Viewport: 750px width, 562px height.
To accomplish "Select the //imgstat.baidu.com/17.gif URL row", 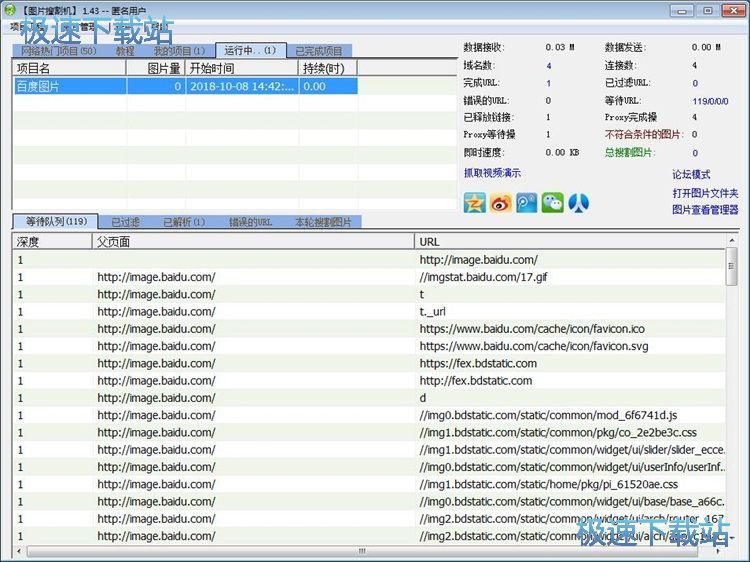I will pyautogui.click(x=369, y=277).
